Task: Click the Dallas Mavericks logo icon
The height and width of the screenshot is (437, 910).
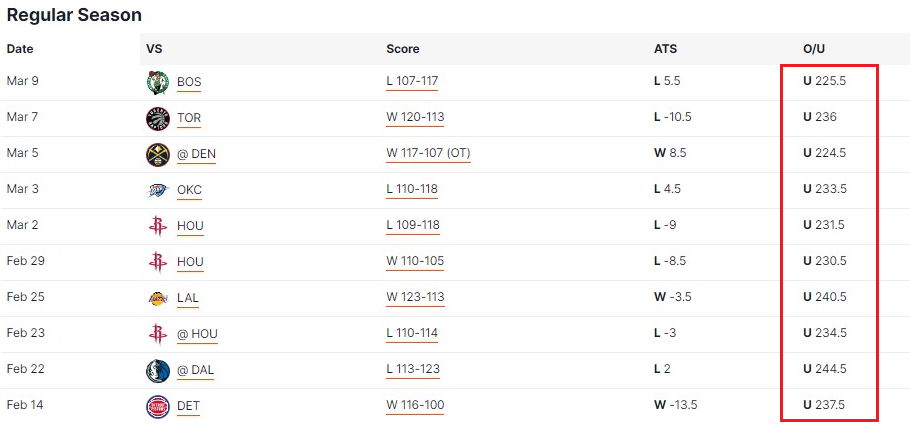Action: click(158, 370)
